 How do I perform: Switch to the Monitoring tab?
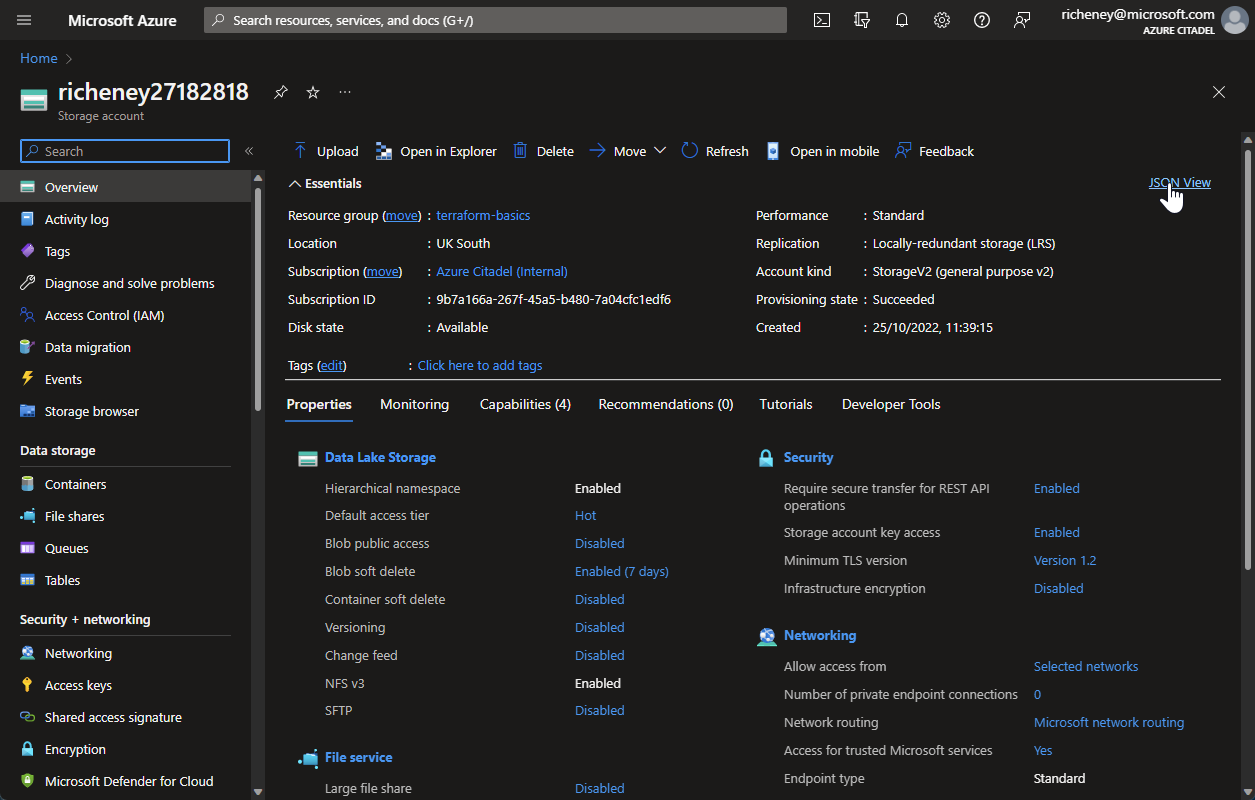tap(414, 404)
